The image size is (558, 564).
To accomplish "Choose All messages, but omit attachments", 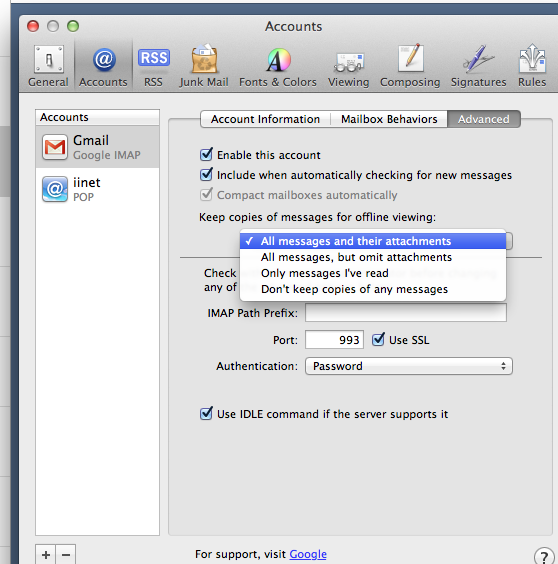I will pos(373,257).
